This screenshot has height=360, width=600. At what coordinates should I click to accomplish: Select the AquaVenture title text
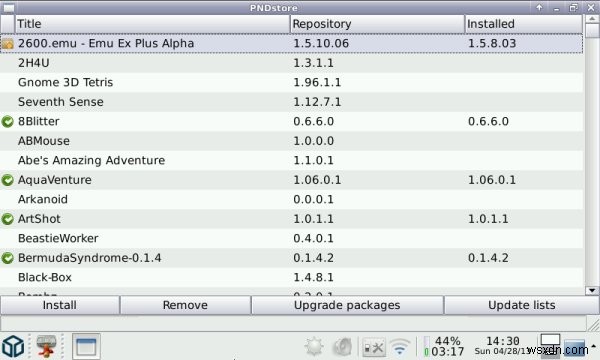(55, 180)
